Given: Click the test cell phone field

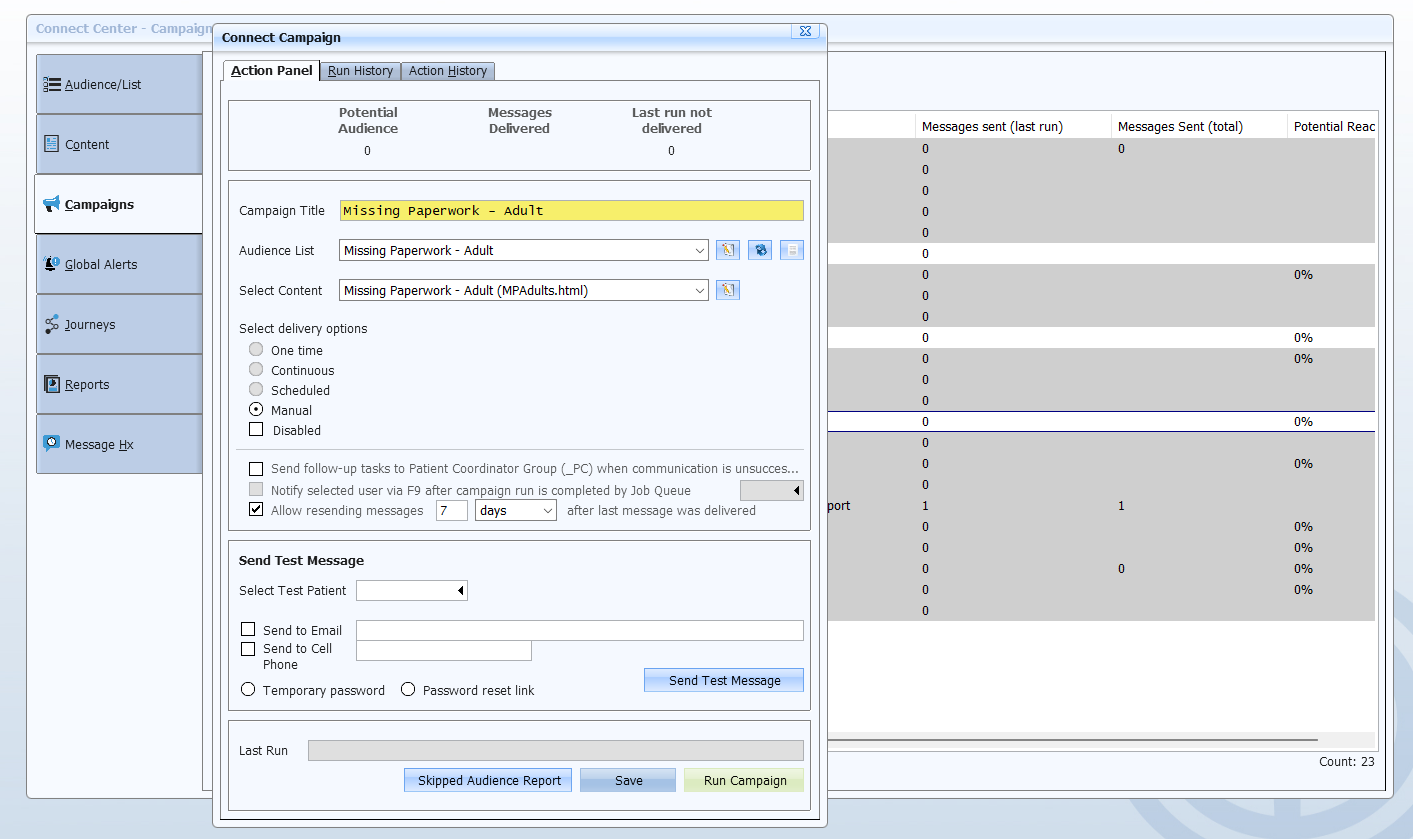Looking at the screenshot, I should pyautogui.click(x=444, y=651).
